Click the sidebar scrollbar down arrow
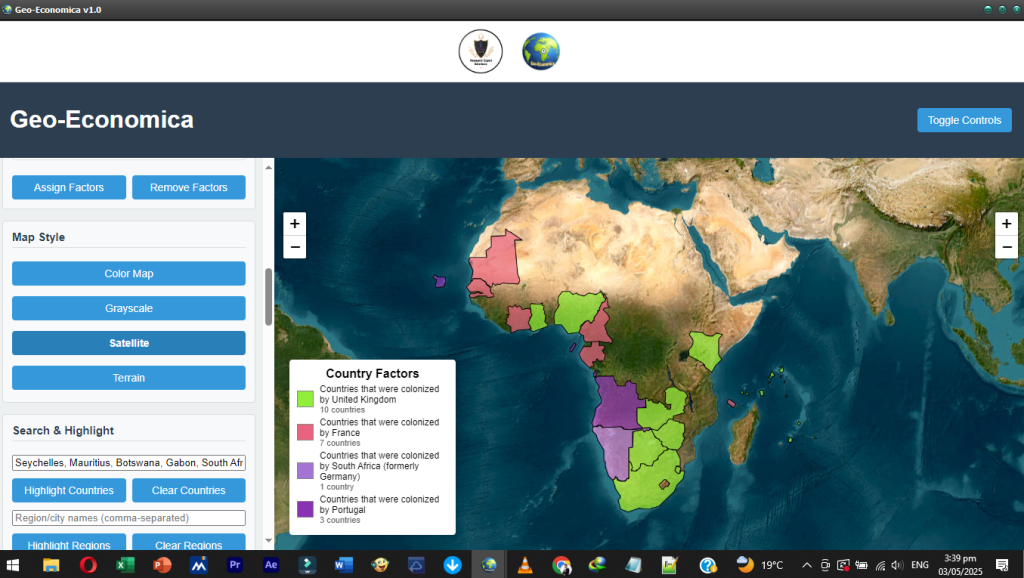Image resolution: width=1024 pixels, height=578 pixels. point(268,541)
